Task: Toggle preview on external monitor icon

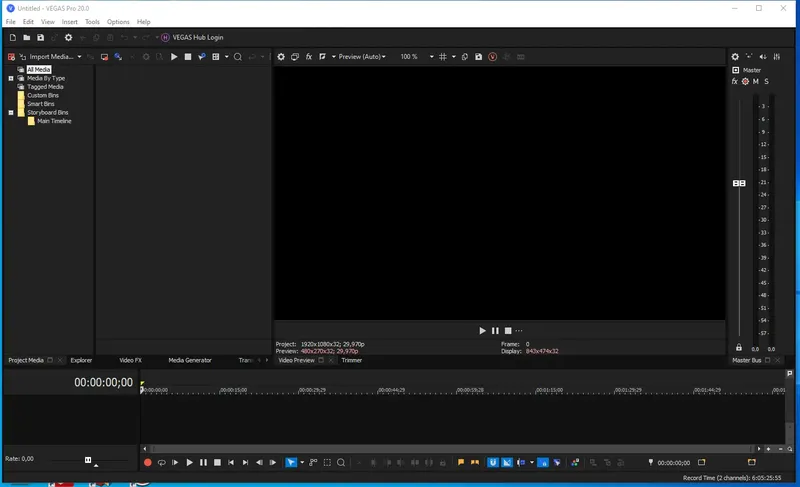Action: (295, 57)
